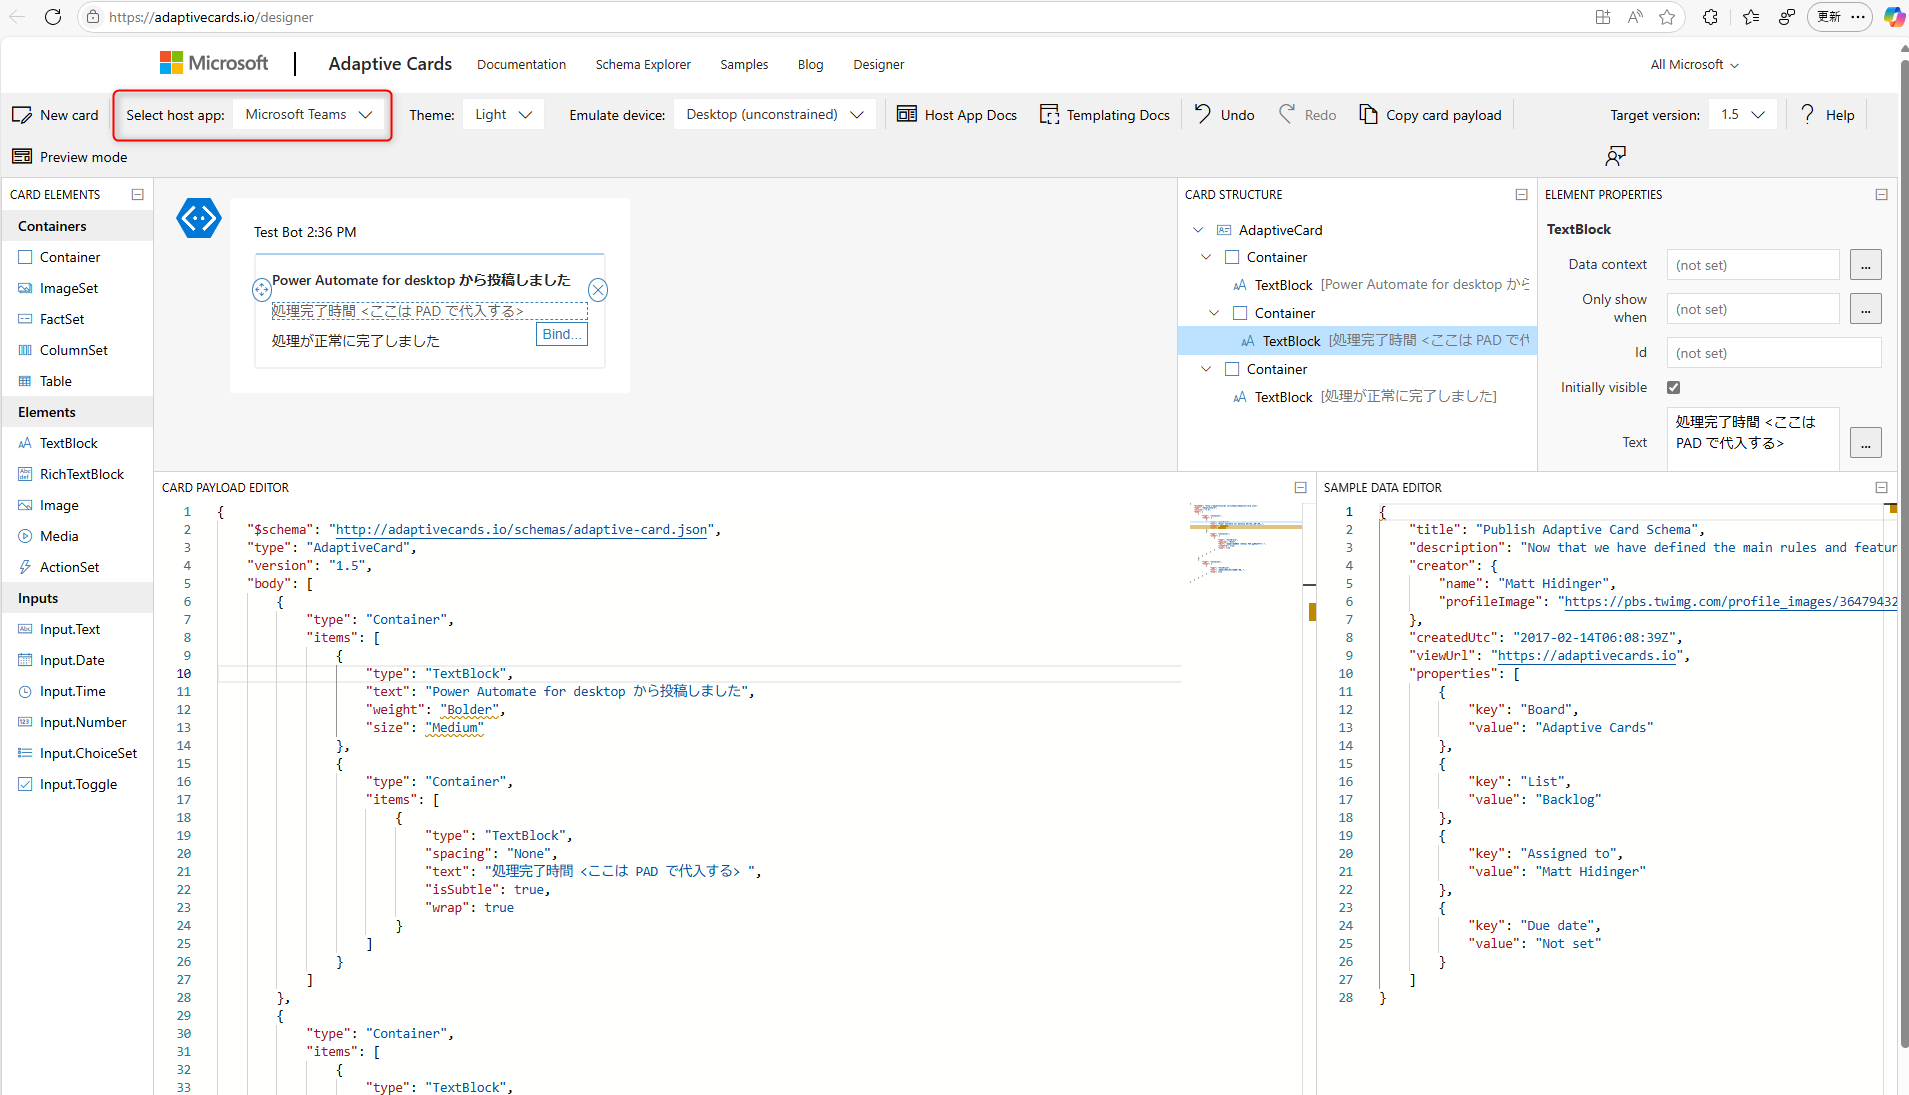Image resolution: width=1909 pixels, height=1095 pixels.
Task: Collapse the Sample Data Editor panel
Action: pos(1882,488)
